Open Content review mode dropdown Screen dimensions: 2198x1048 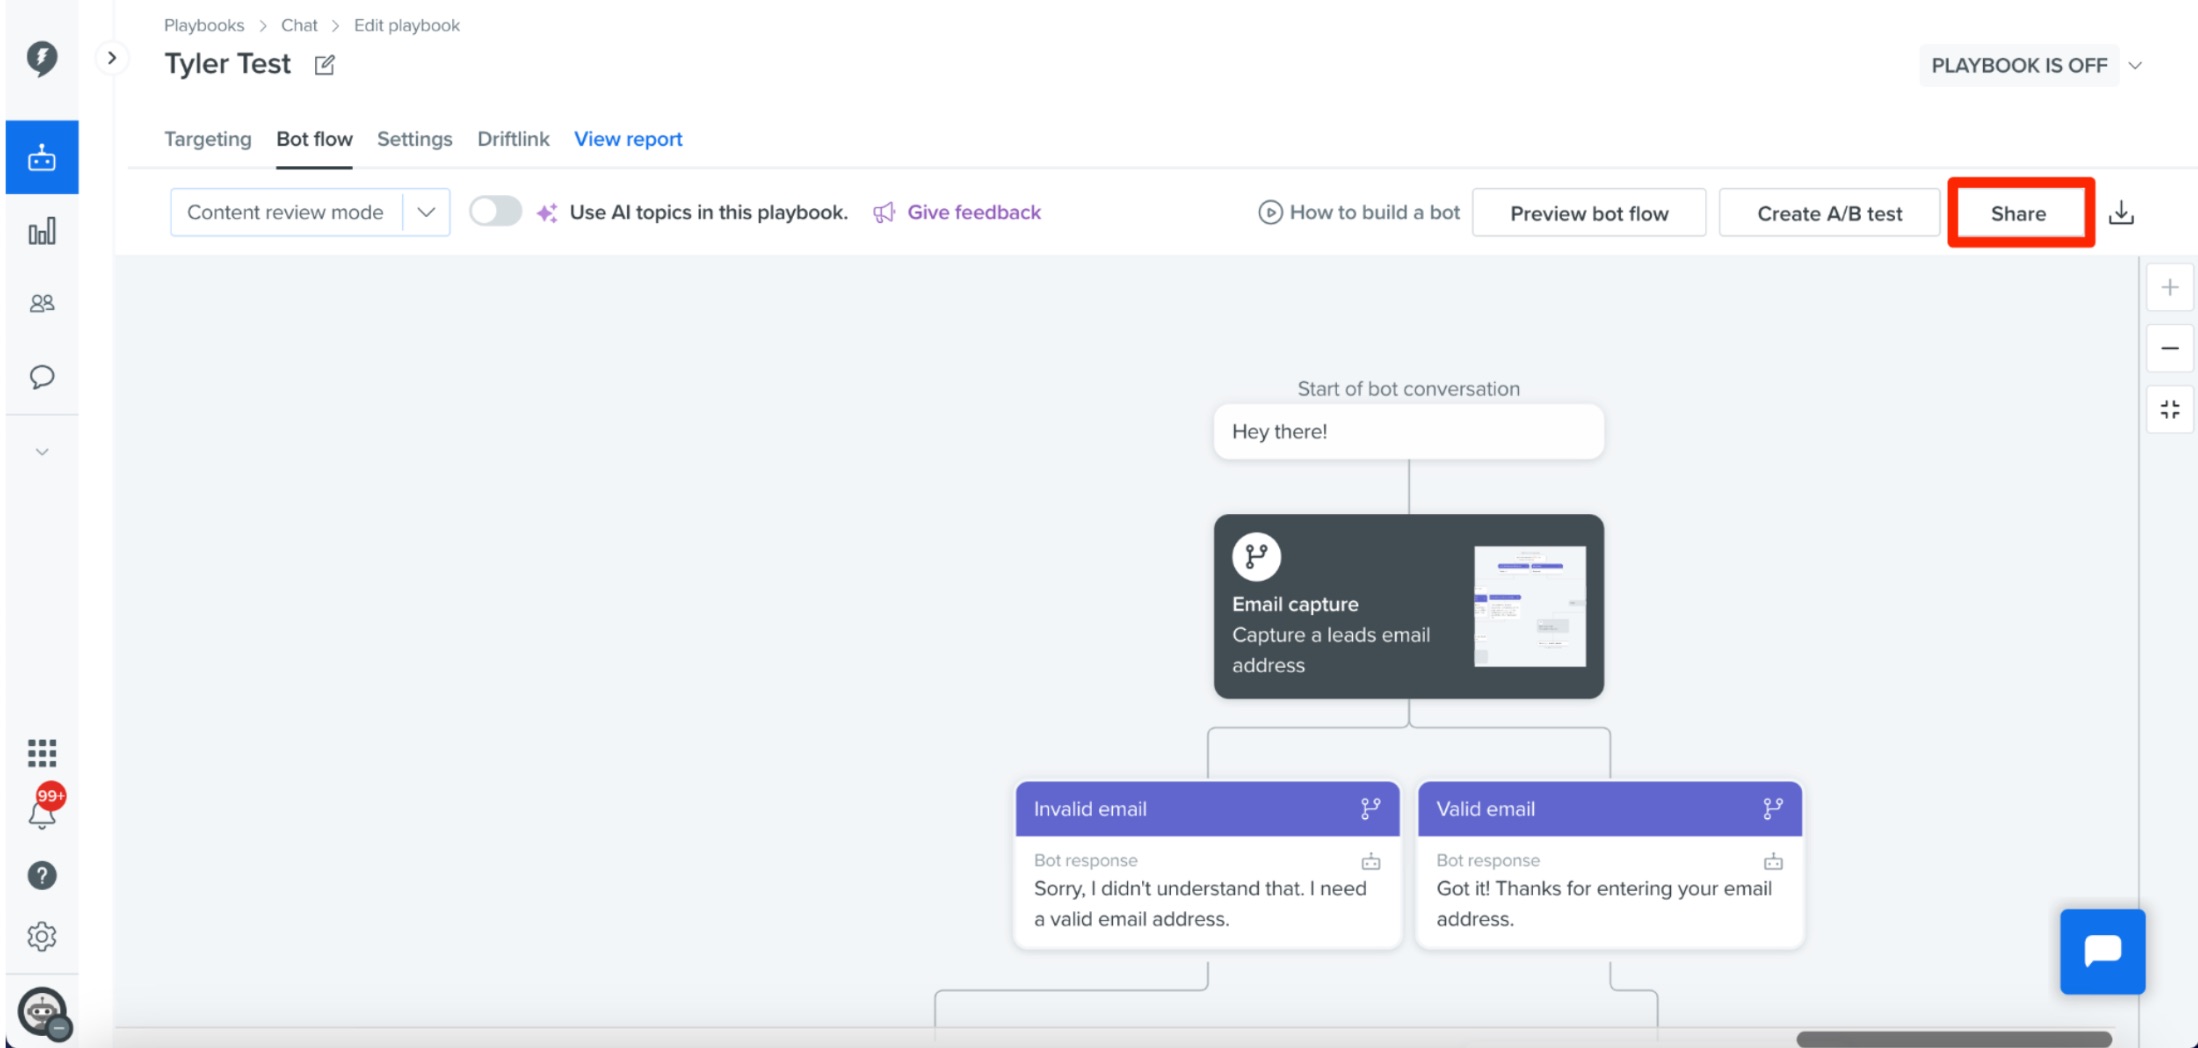coord(310,212)
